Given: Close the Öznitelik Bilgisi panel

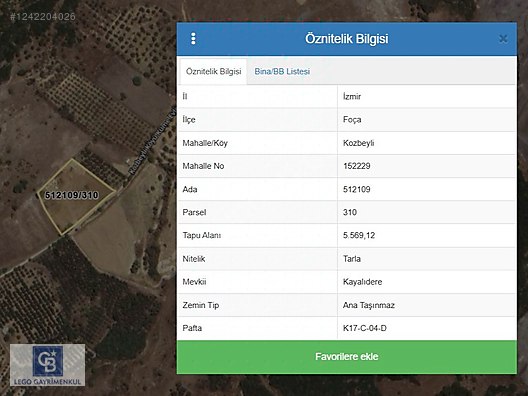Looking at the screenshot, I should click(x=503, y=39).
